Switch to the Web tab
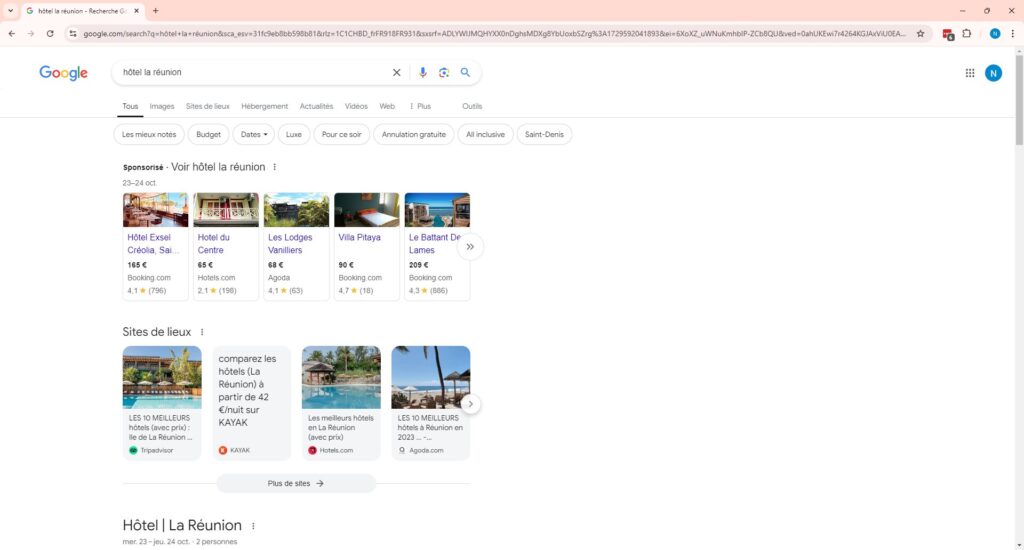 pos(387,106)
